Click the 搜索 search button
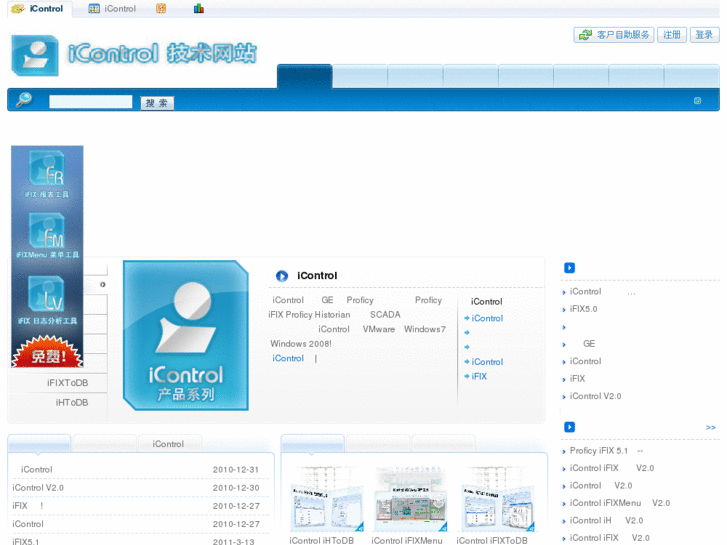 [x=157, y=103]
